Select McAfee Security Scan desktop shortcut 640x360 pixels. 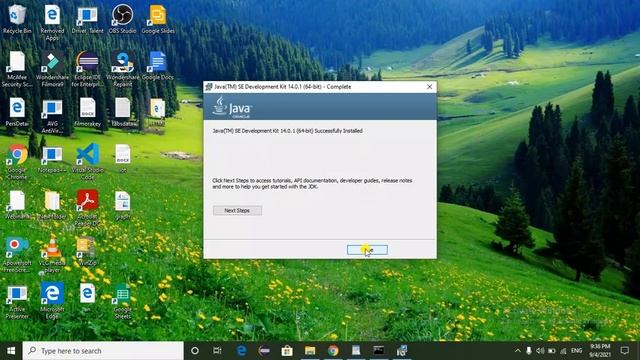coord(17,69)
